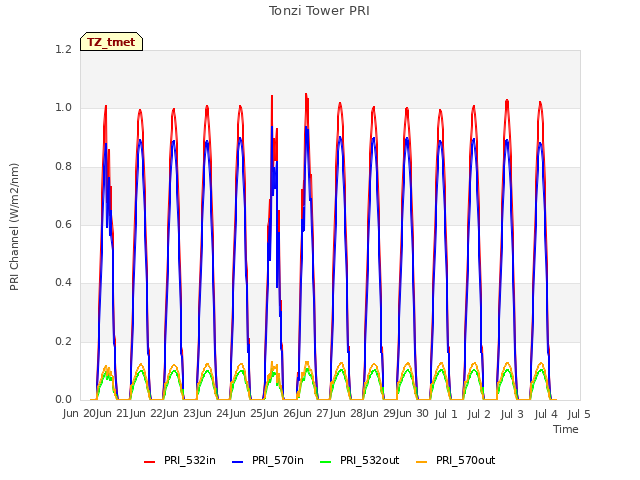Click the 0.2 y-axis tick label

[x=63, y=341]
